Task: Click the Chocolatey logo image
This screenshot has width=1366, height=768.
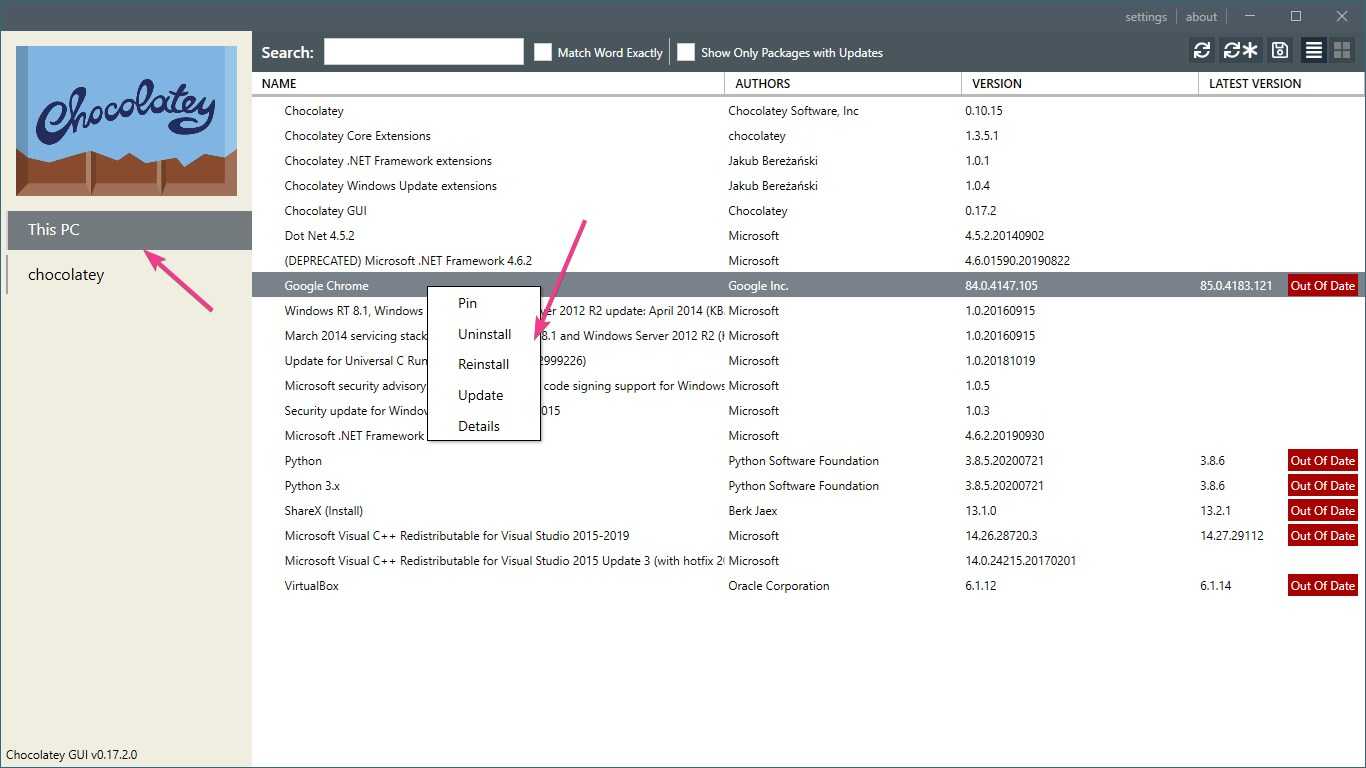Action: click(x=126, y=121)
